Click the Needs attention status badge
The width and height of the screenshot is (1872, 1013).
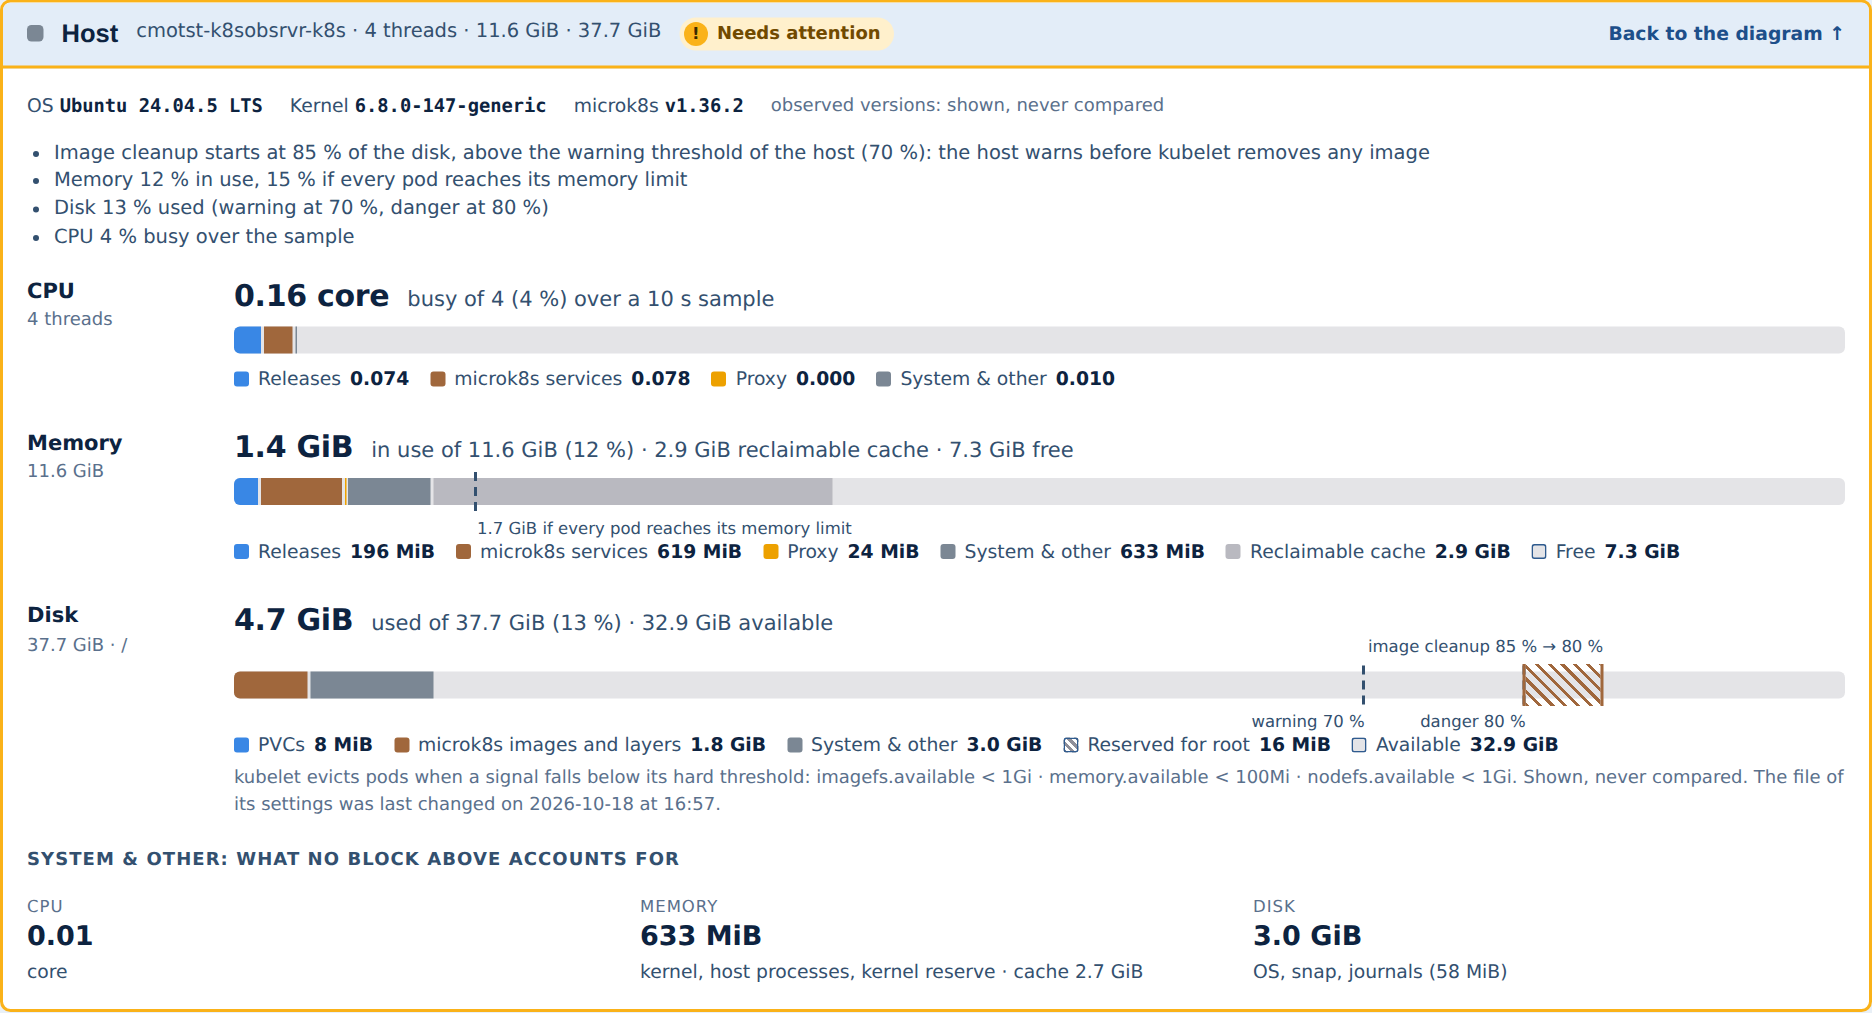[x=787, y=33]
